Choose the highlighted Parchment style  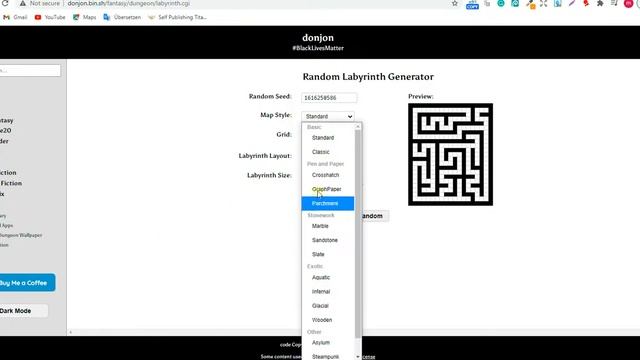328,203
